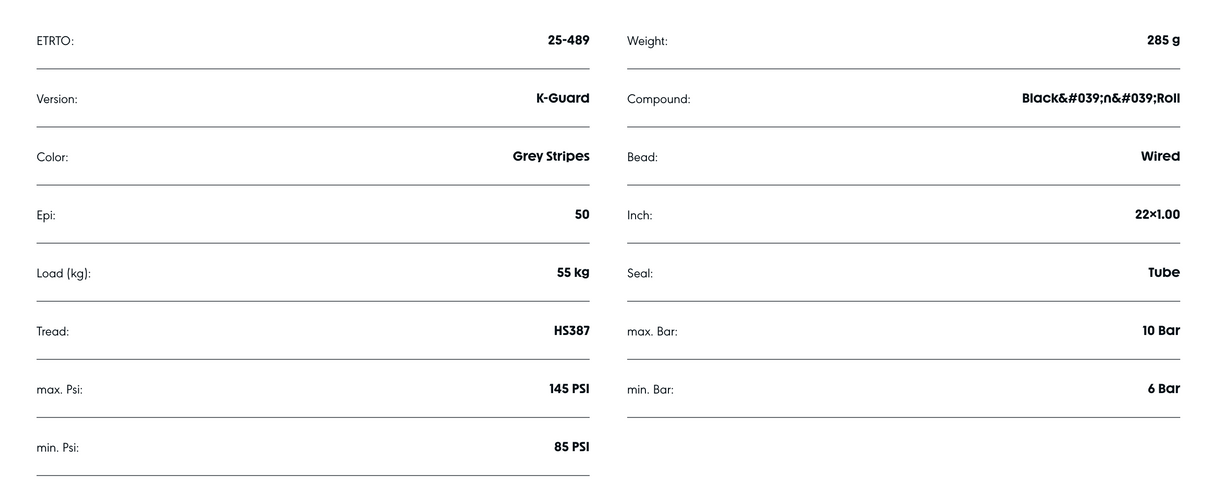Click the 22×1.00 inch value
This screenshot has height=491, width=1214.
click(x=1157, y=215)
